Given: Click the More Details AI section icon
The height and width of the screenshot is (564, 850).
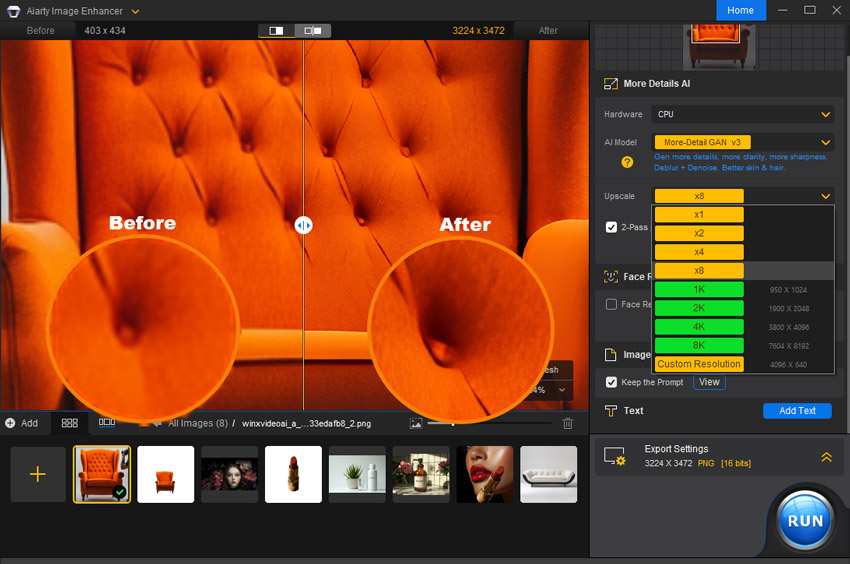Looking at the screenshot, I should (611, 84).
